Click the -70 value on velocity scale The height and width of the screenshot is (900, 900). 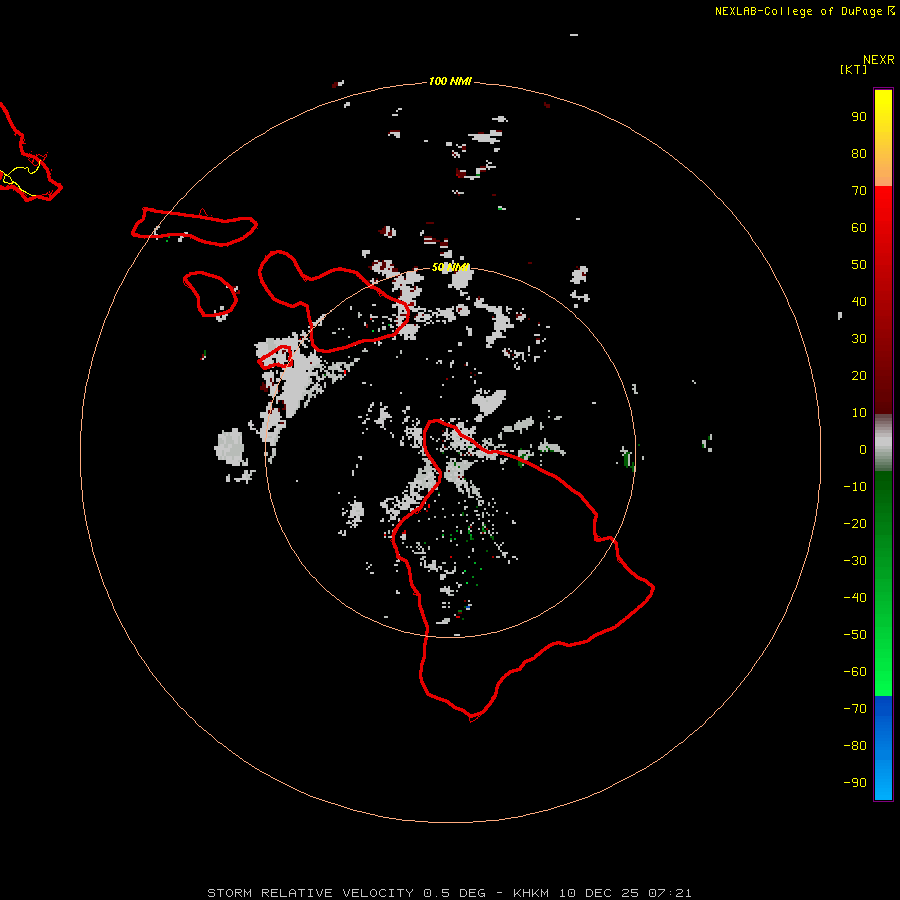[x=855, y=709]
